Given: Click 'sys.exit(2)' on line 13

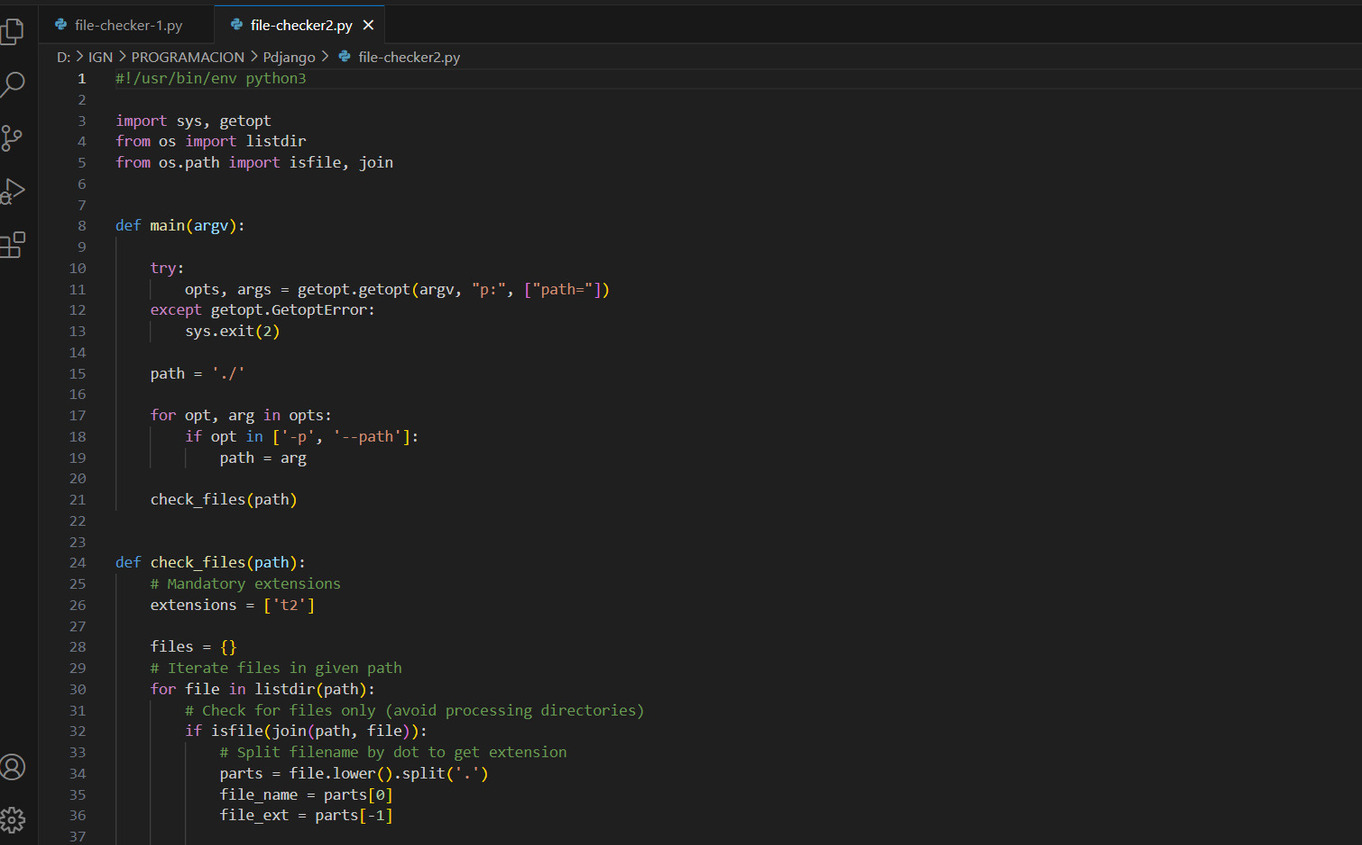Looking at the screenshot, I should click(233, 331).
